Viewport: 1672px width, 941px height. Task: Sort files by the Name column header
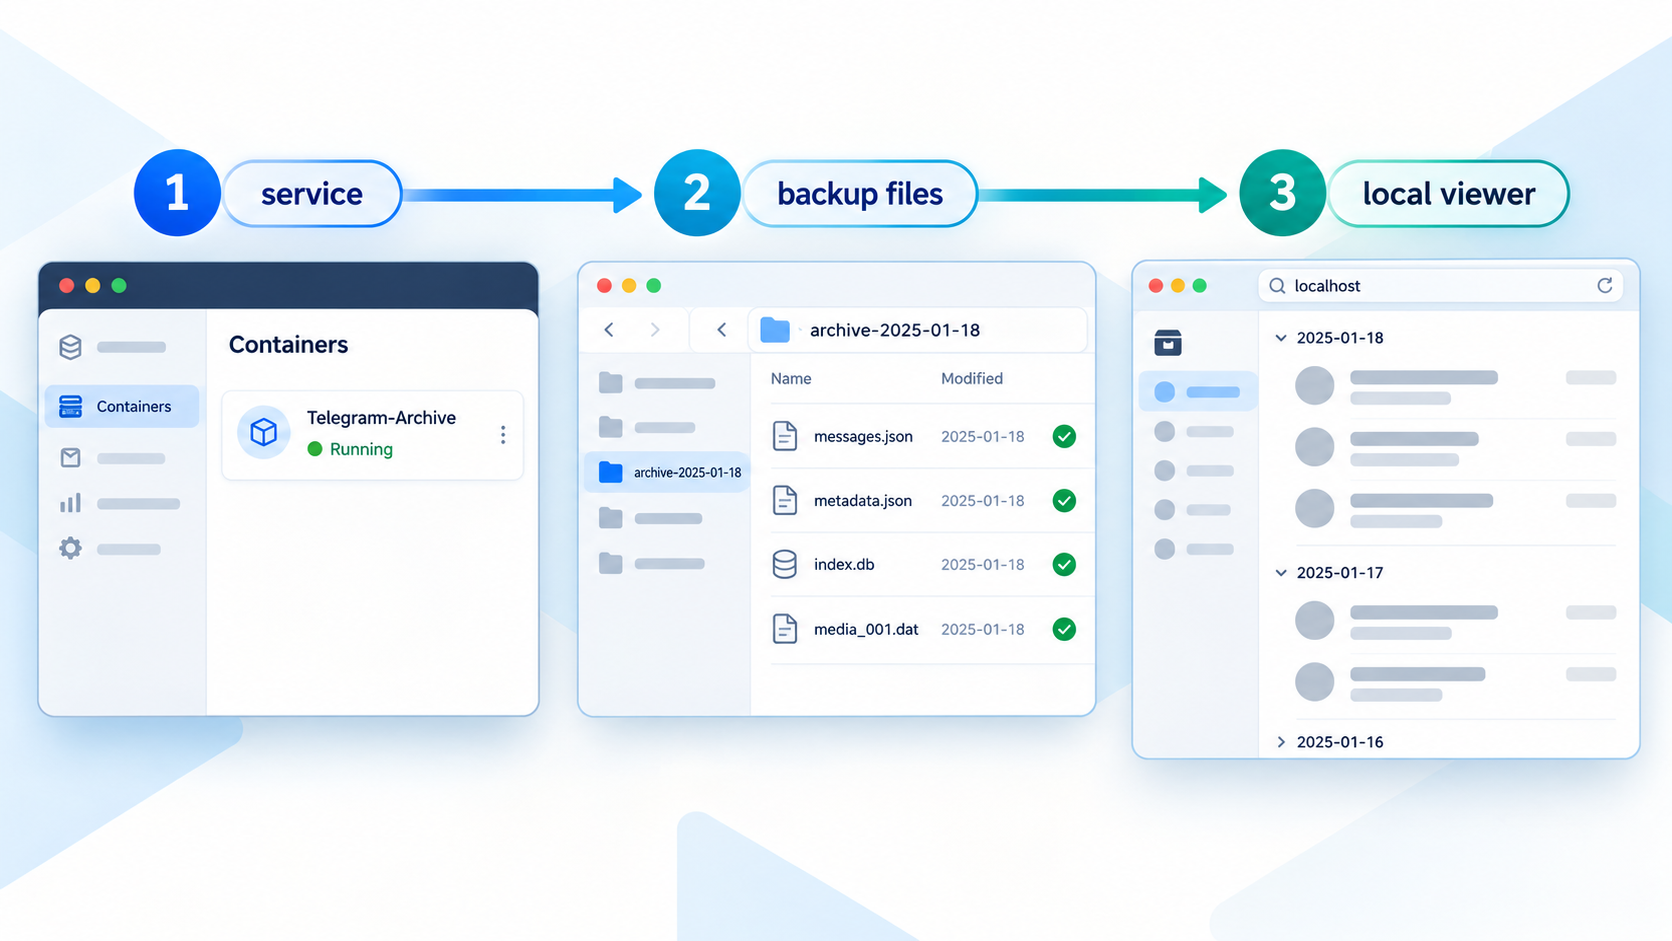coord(791,378)
